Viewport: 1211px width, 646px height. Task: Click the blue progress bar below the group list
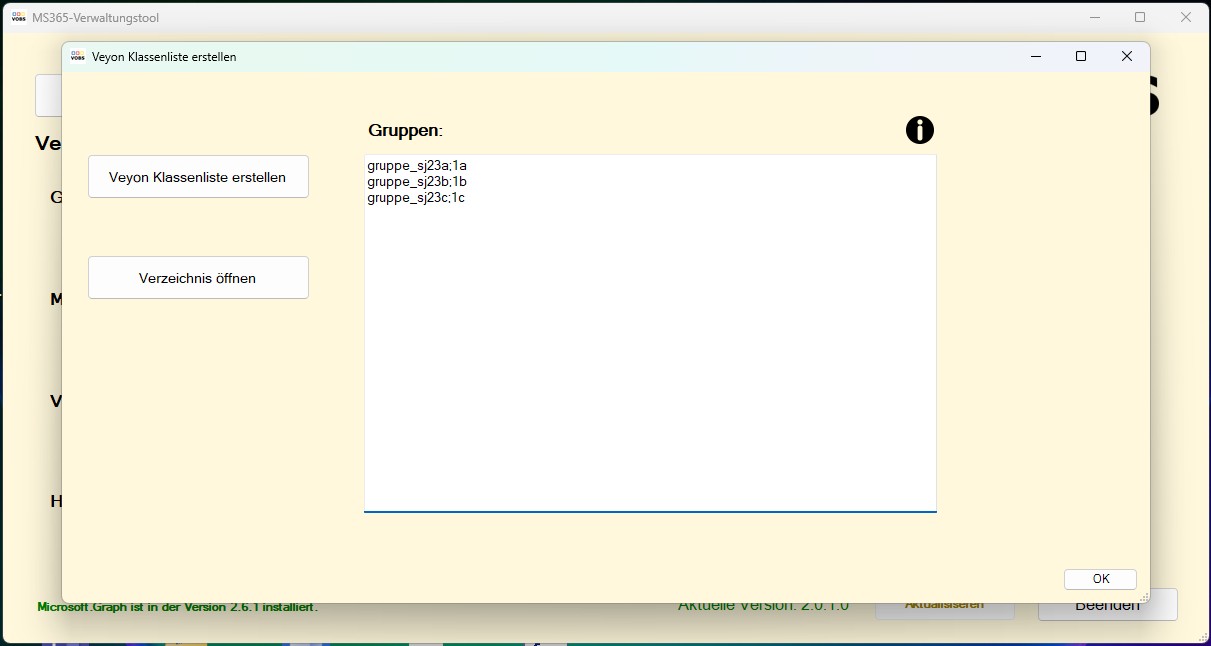tap(650, 512)
